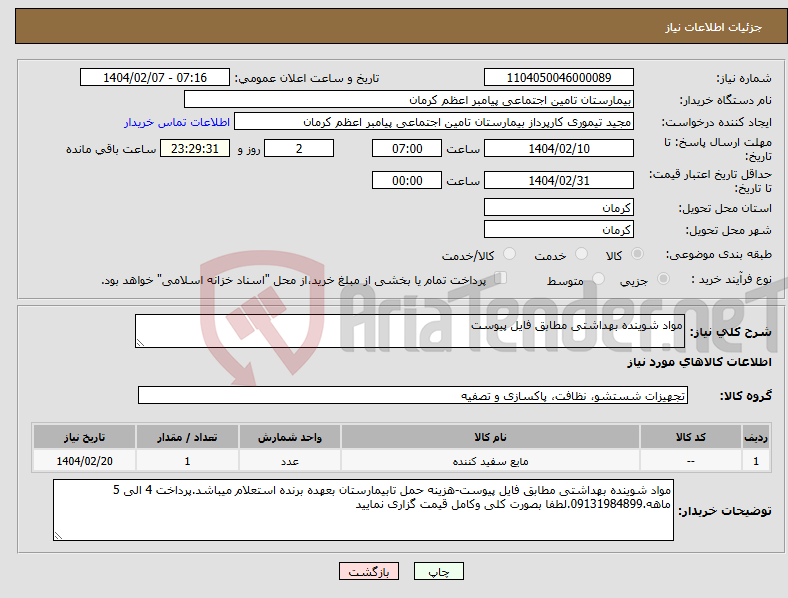Click the announcement date field 1404/02/07 - 07:16
The width and height of the screenshot is (788, 598).
155,77
